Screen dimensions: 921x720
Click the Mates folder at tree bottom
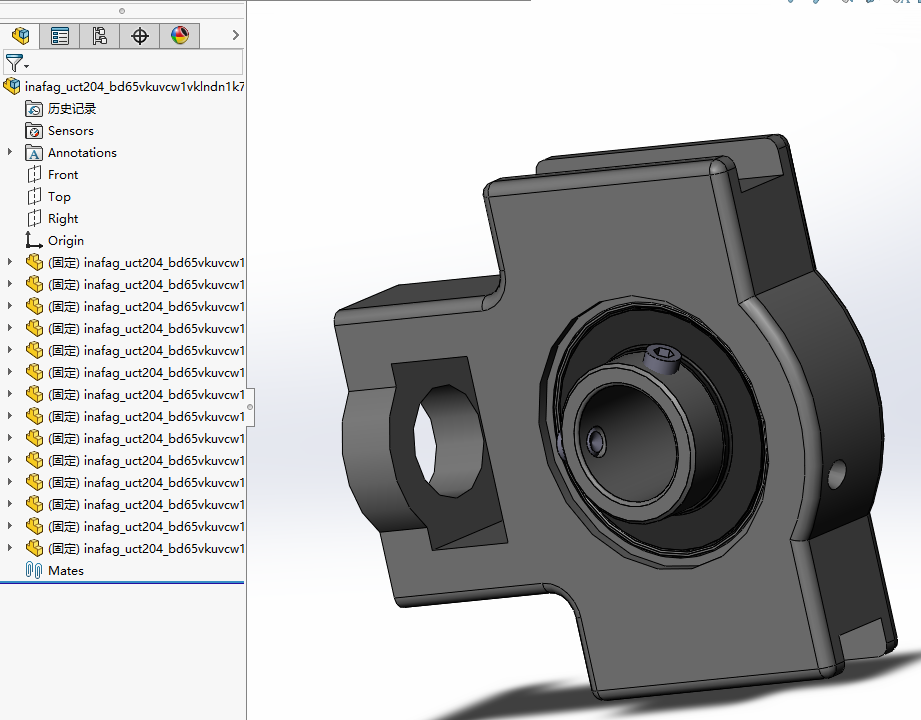[66, 570]
